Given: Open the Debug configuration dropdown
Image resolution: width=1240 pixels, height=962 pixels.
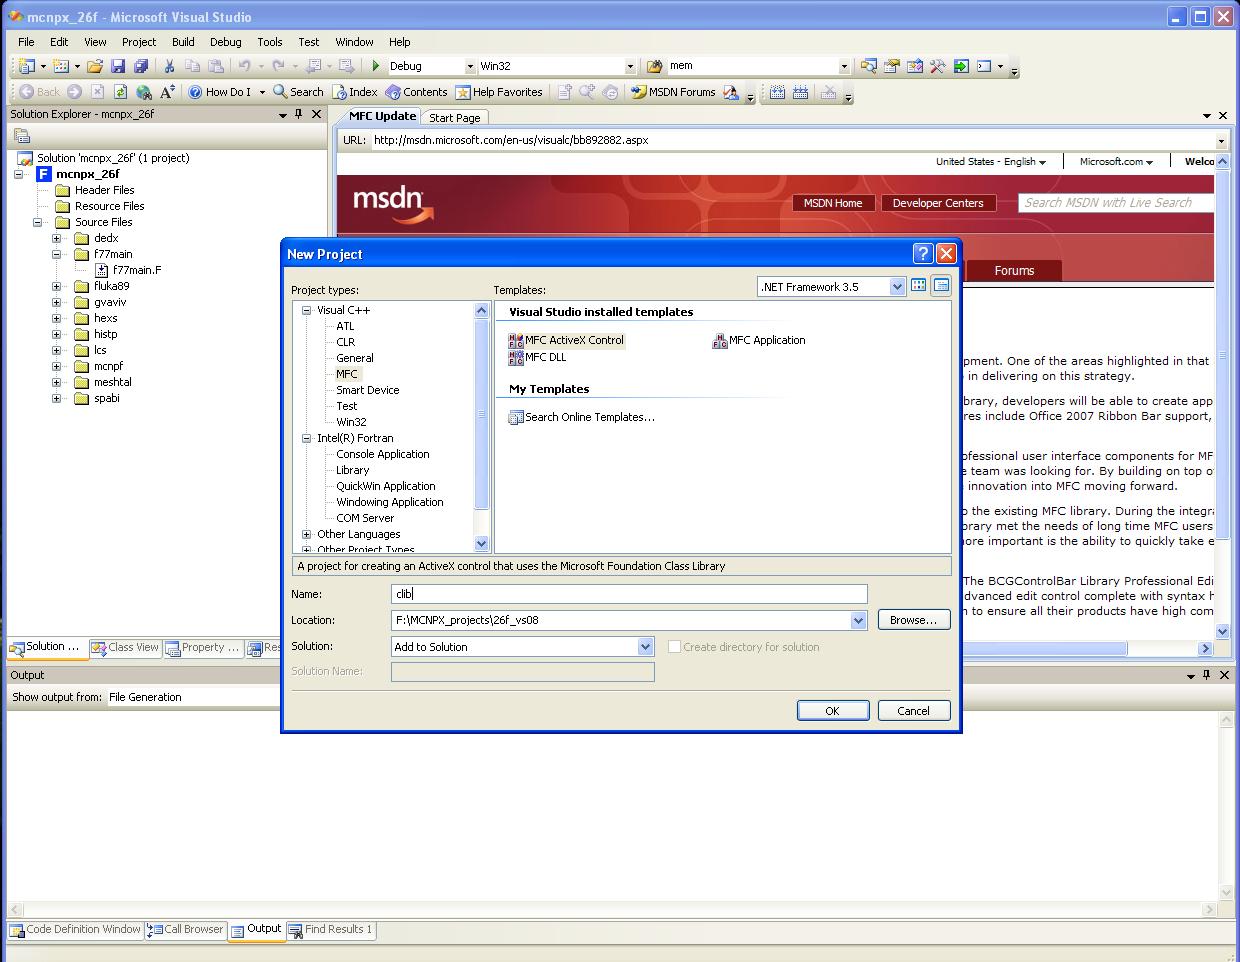Looking at the screenshot, I should [470, 66].
